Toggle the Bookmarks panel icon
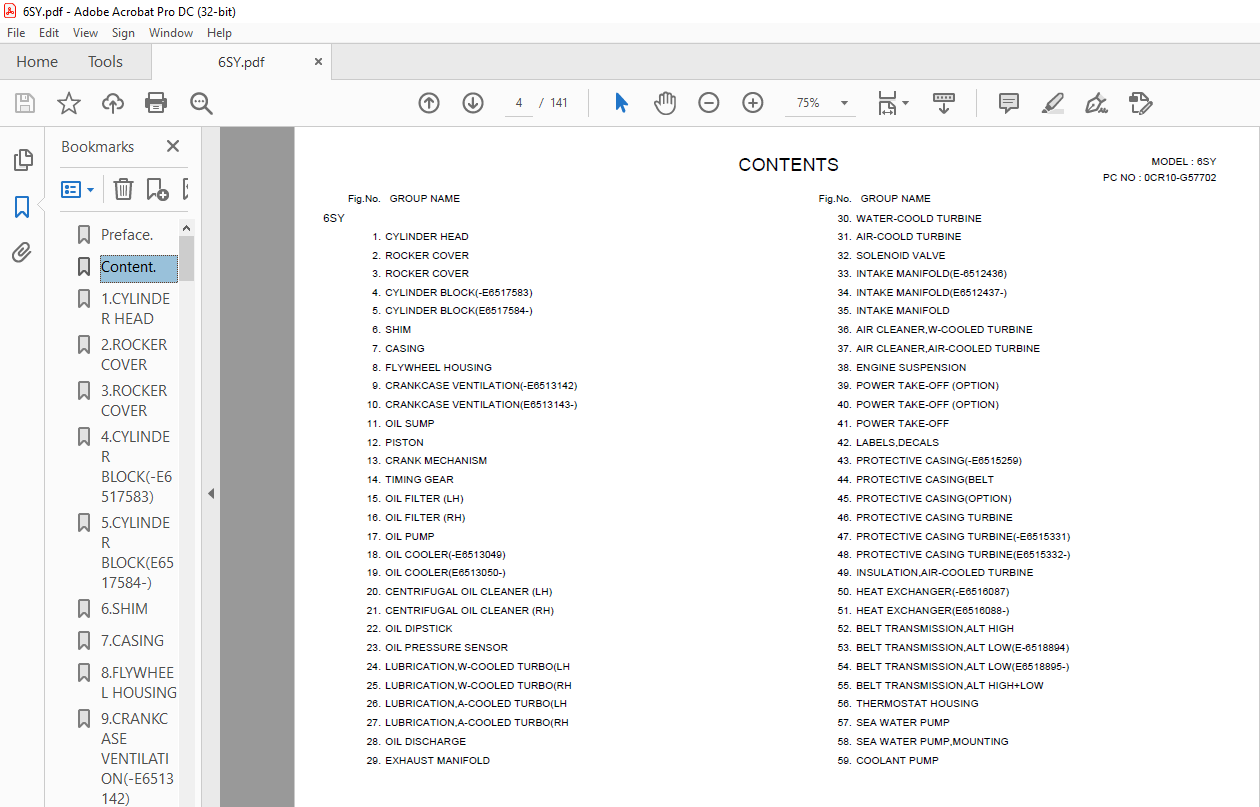The width and height of the screenshot is (1260, 807). point(22,207)
